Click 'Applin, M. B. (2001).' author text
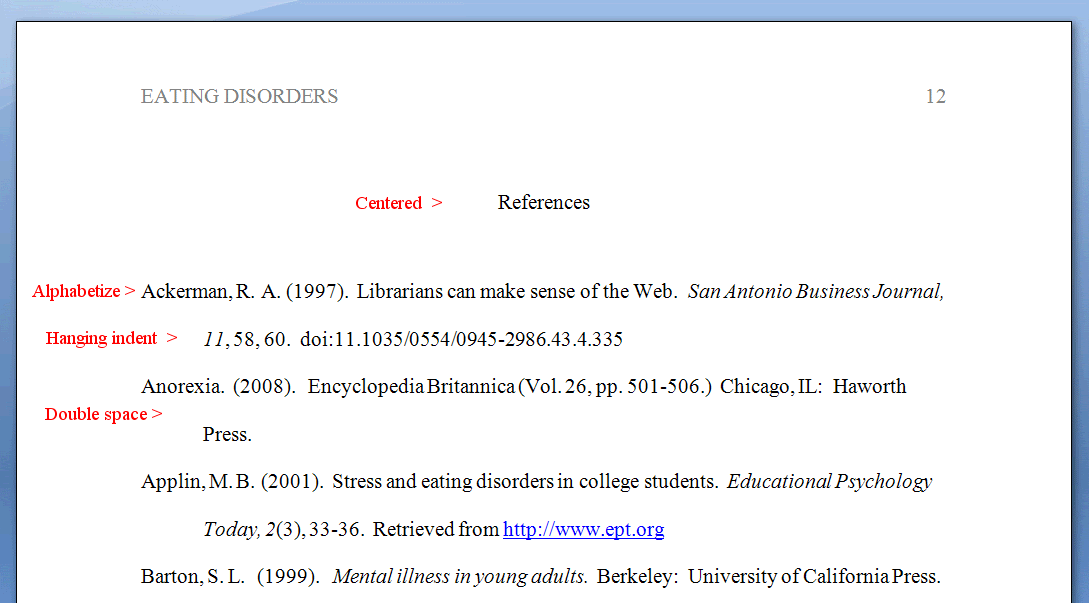 [x=232, y=481]
